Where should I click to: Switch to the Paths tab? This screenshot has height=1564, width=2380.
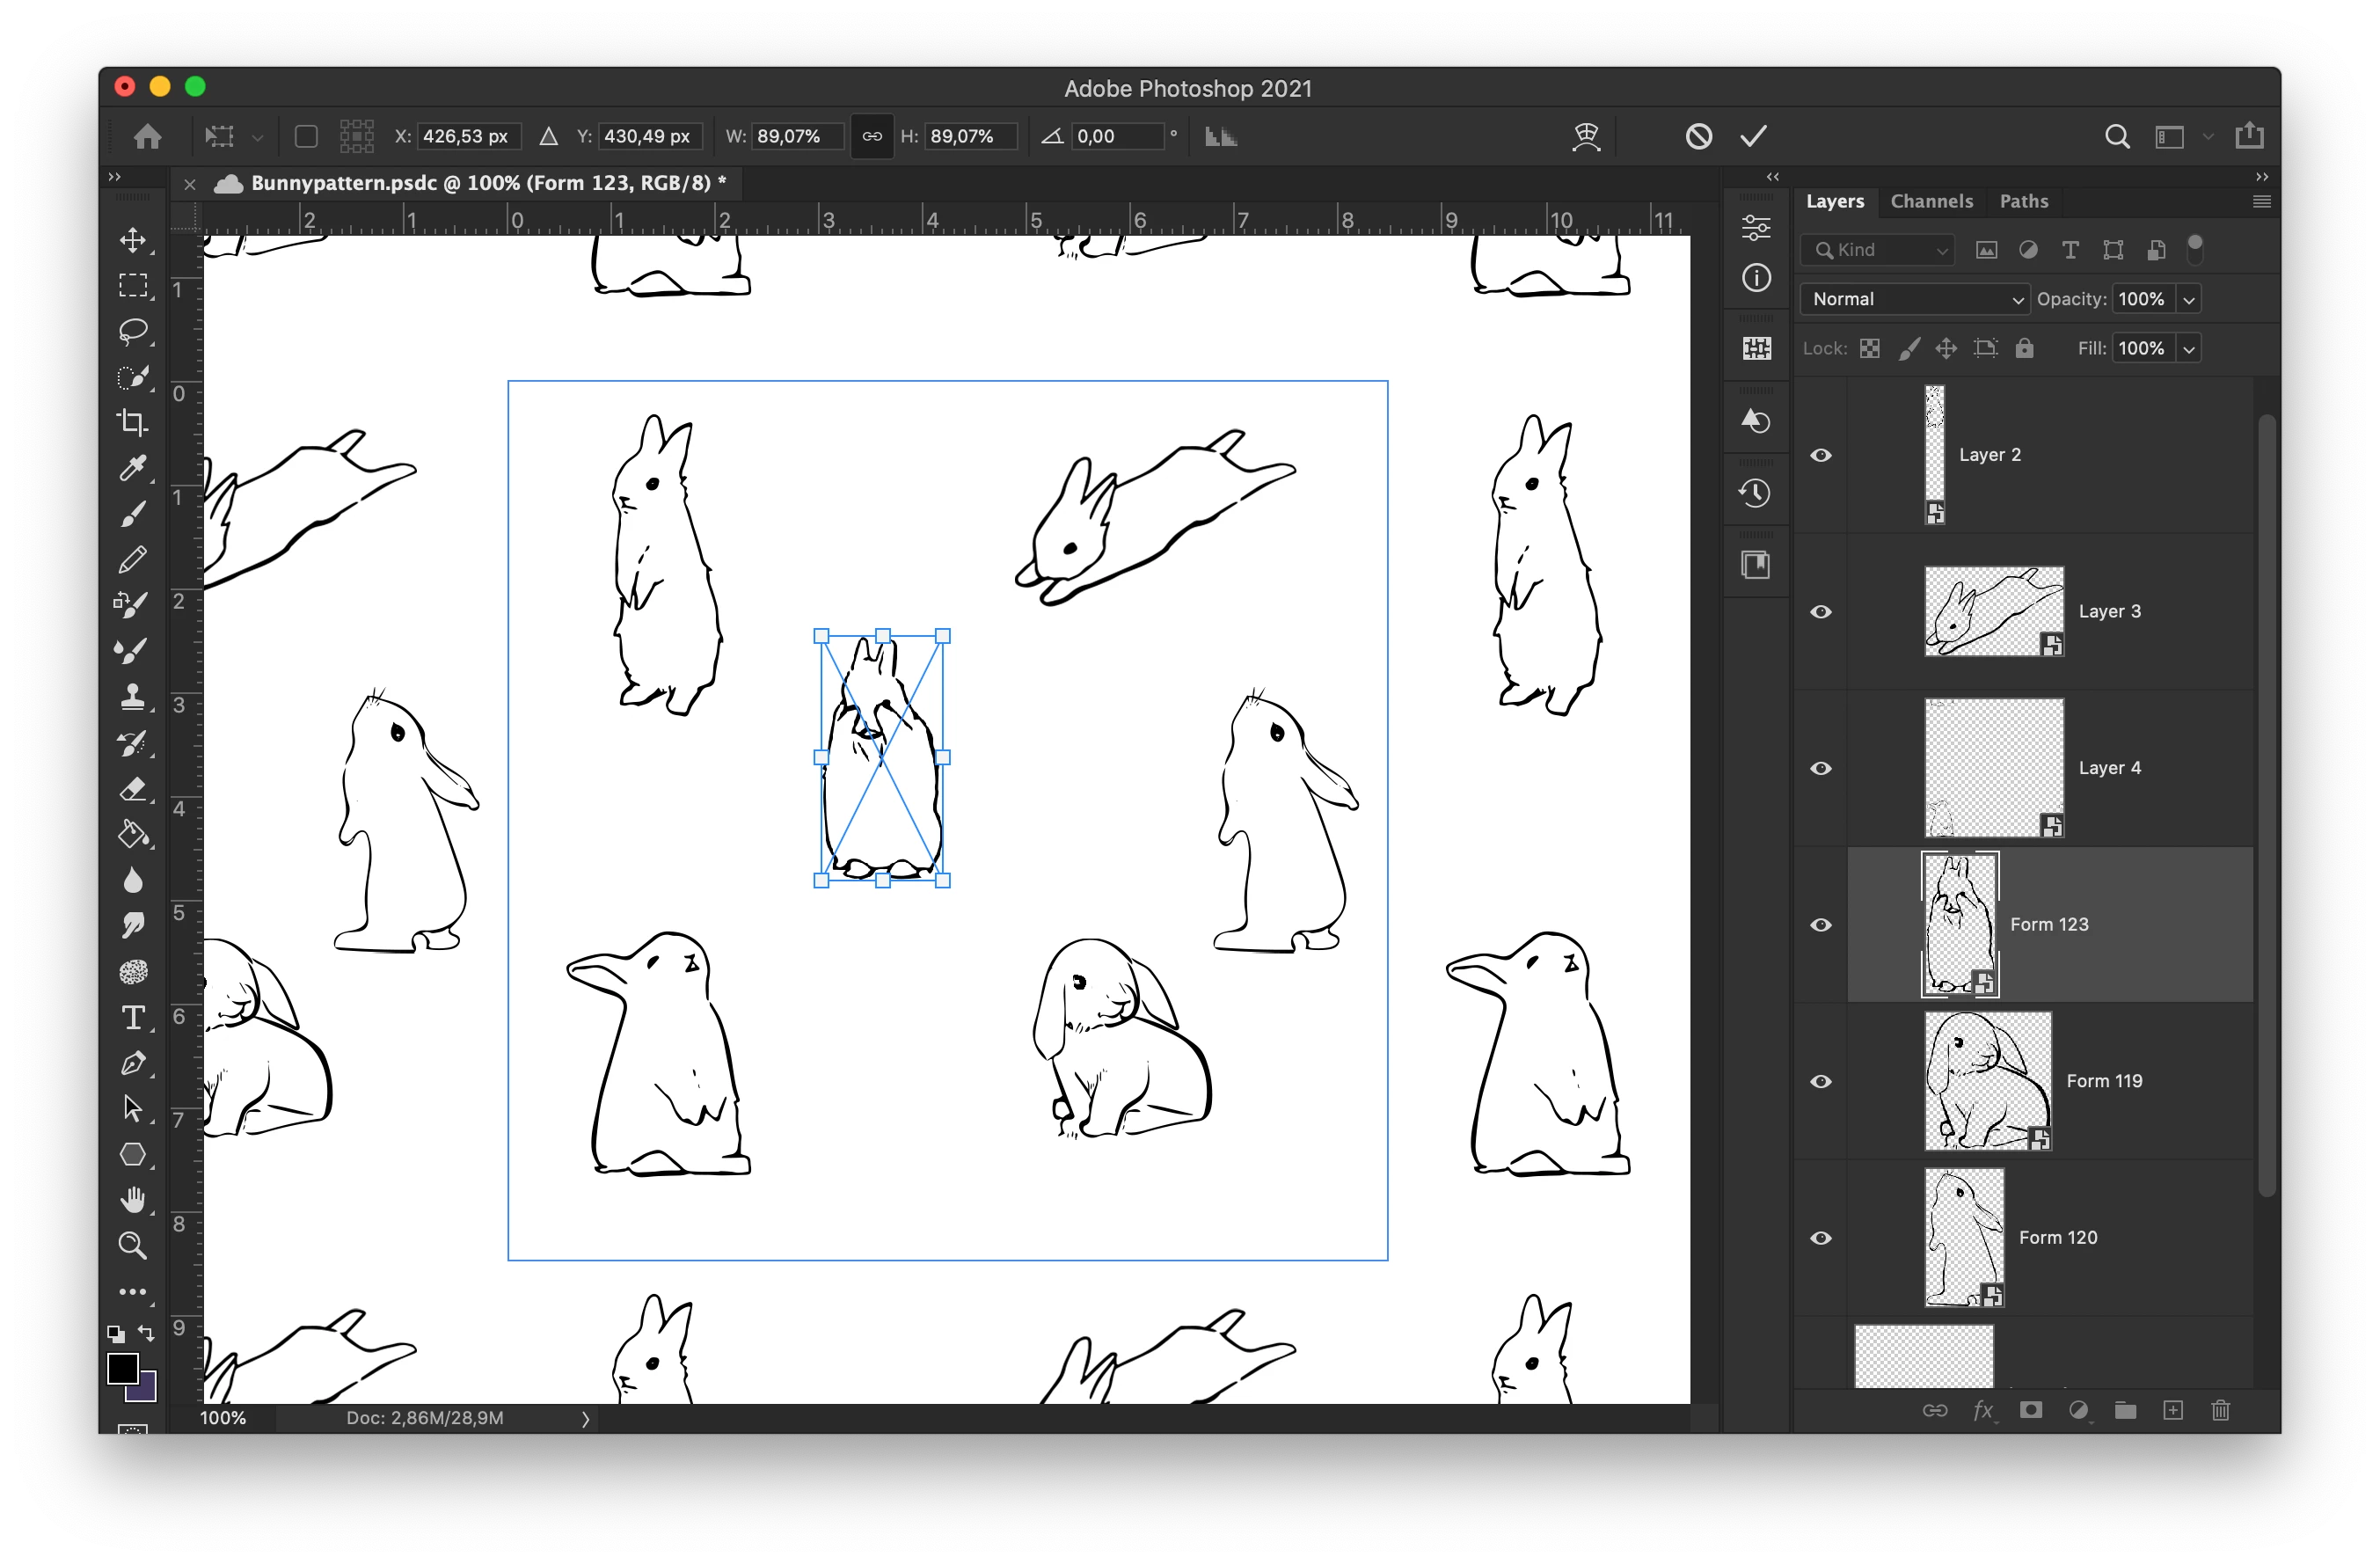[2023, 201]
